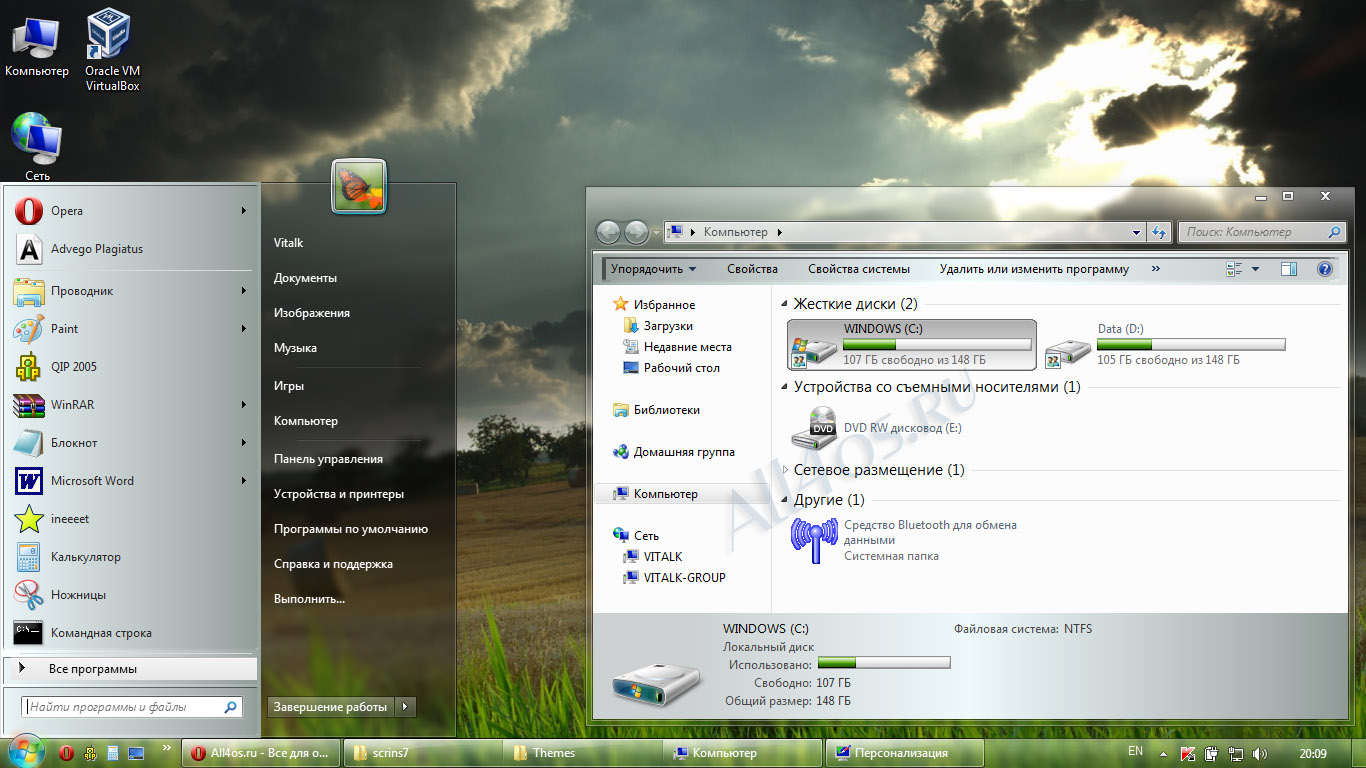Screen dimensions: 1366x768
Task: Switch to Персонализация taskbar window
Action: (905, 753)
